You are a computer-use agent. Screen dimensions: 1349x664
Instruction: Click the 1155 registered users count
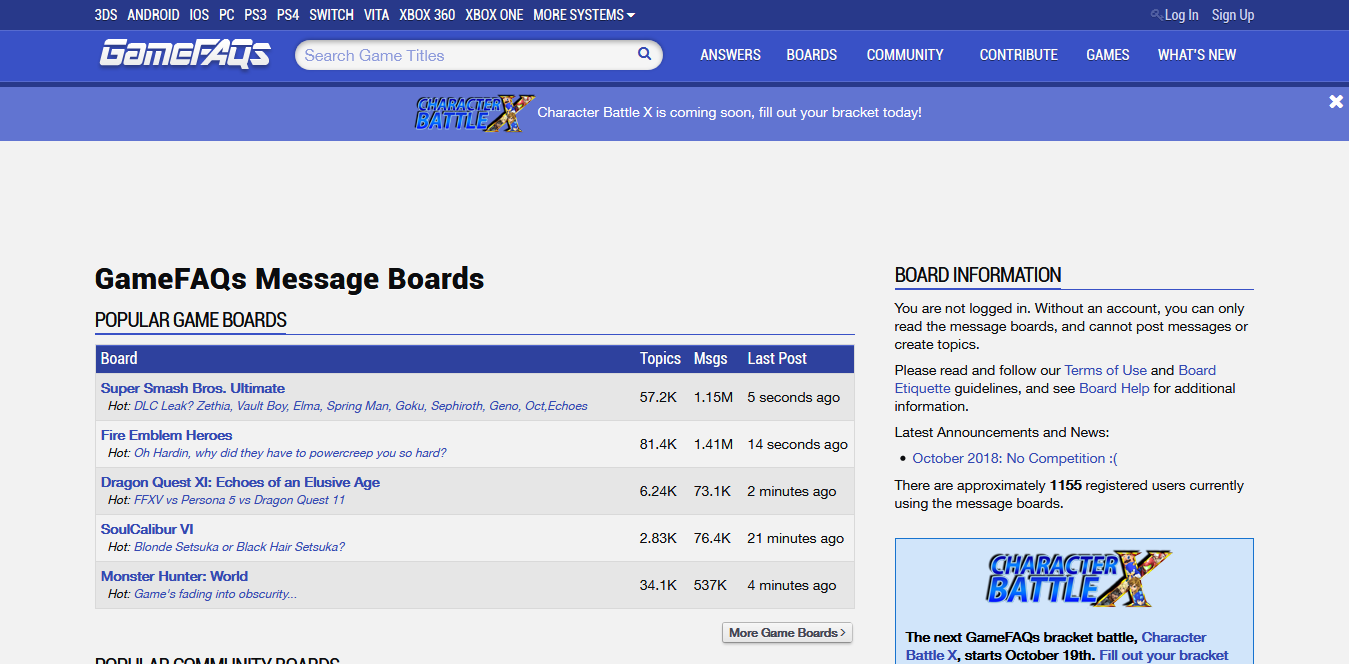[1065, 485]
